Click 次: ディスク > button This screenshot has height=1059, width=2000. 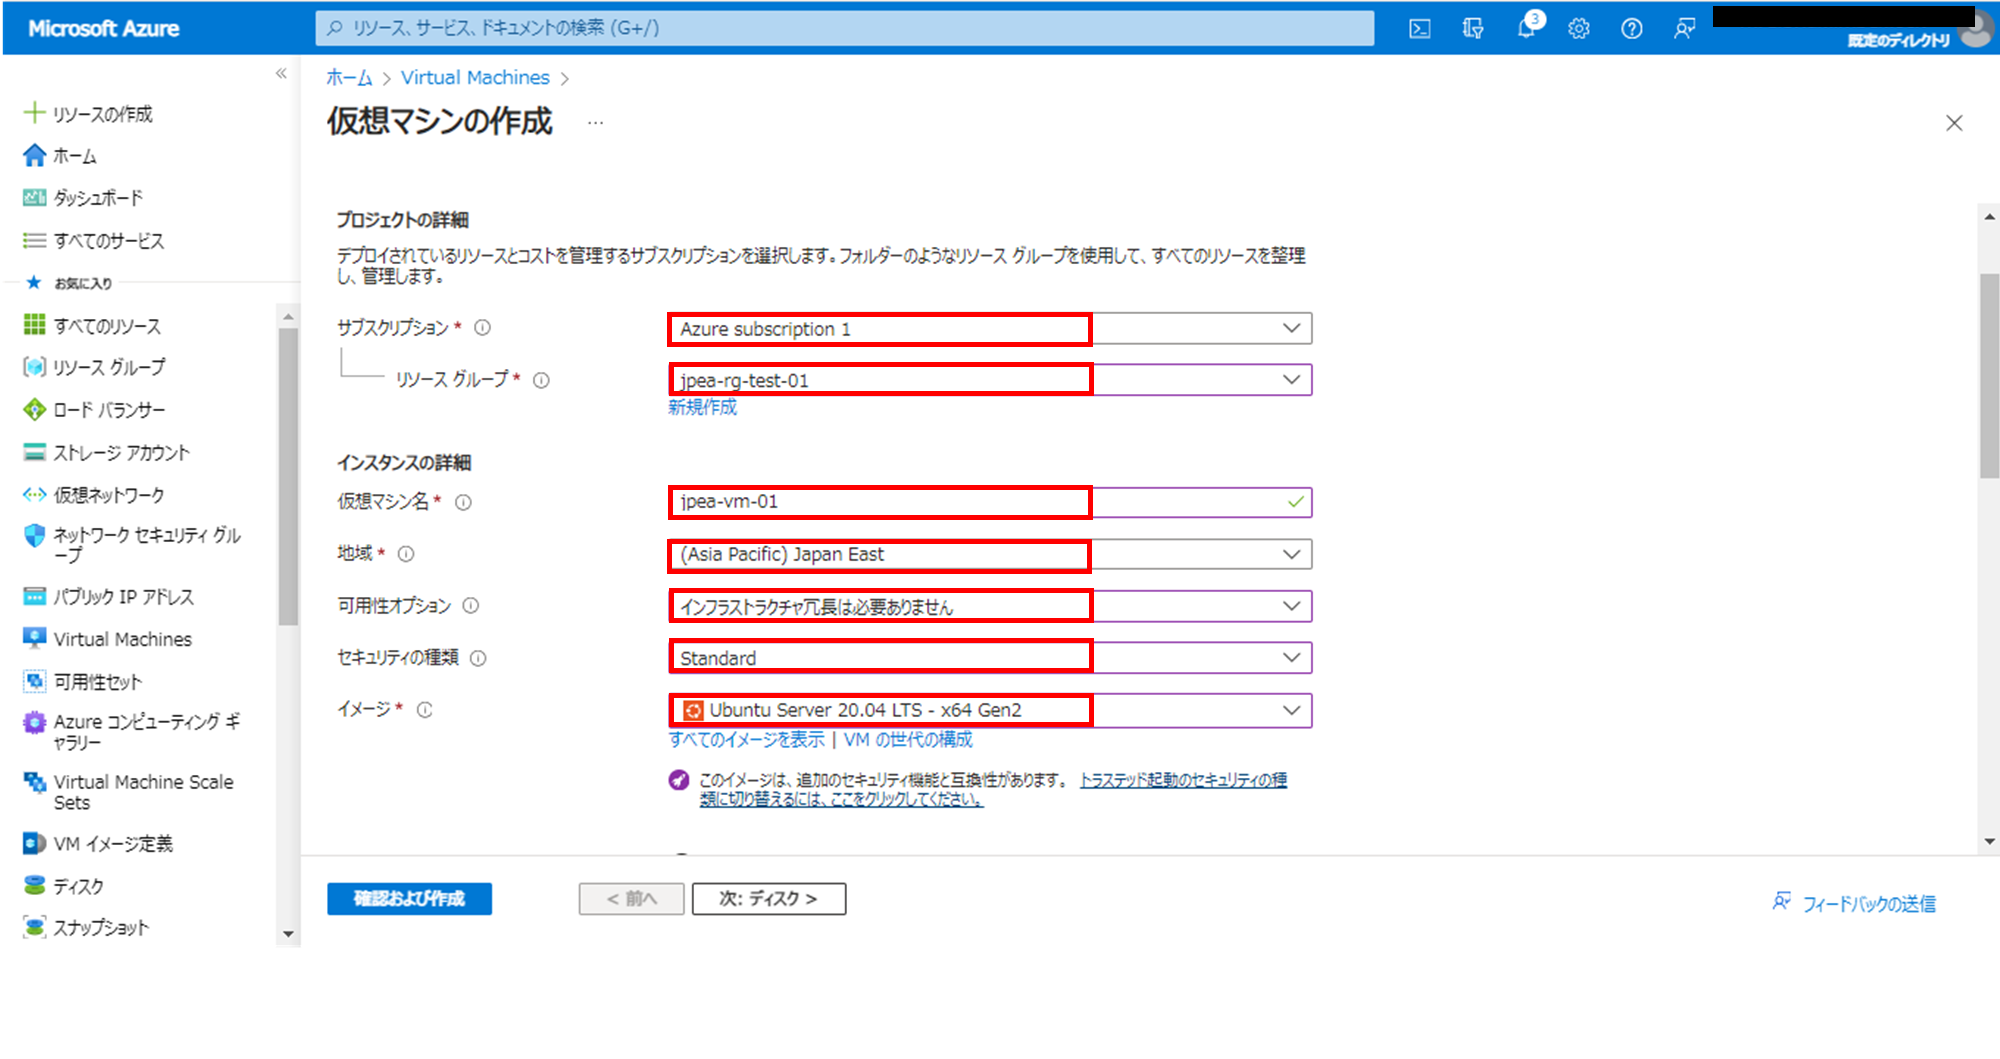click(768, 899)
